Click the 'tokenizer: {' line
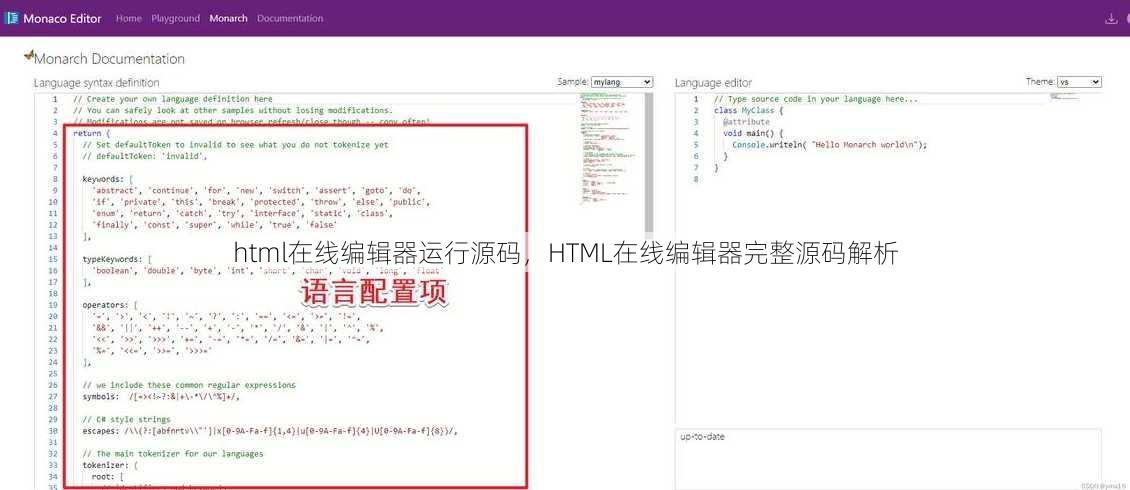 tap(110, 466)
